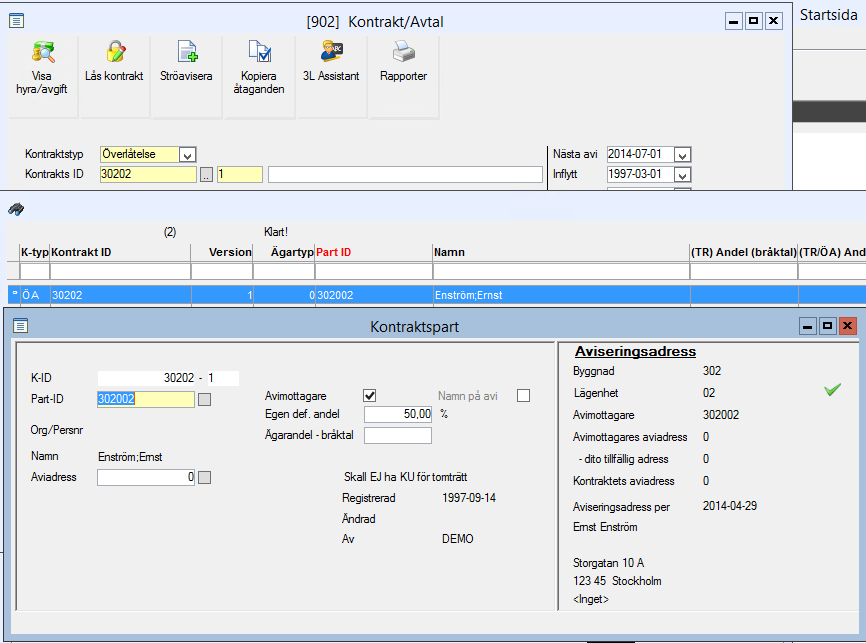Image resolution: width=866 pixels, height=643 pixels.
Task: Click the Kontrakt ID filter box
Action: 120,271
